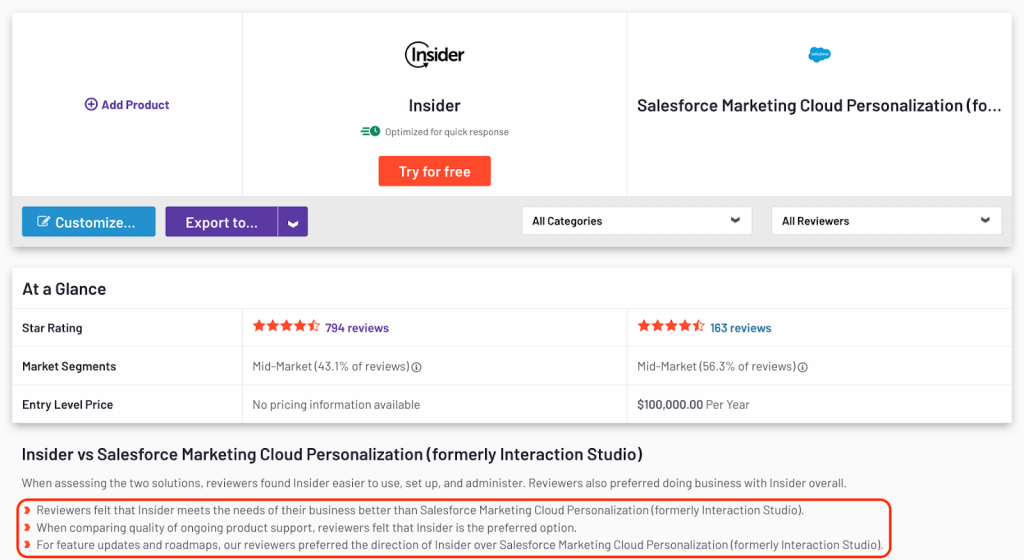Open info icon next to Mid-Market 43.1%

[416, 367]
